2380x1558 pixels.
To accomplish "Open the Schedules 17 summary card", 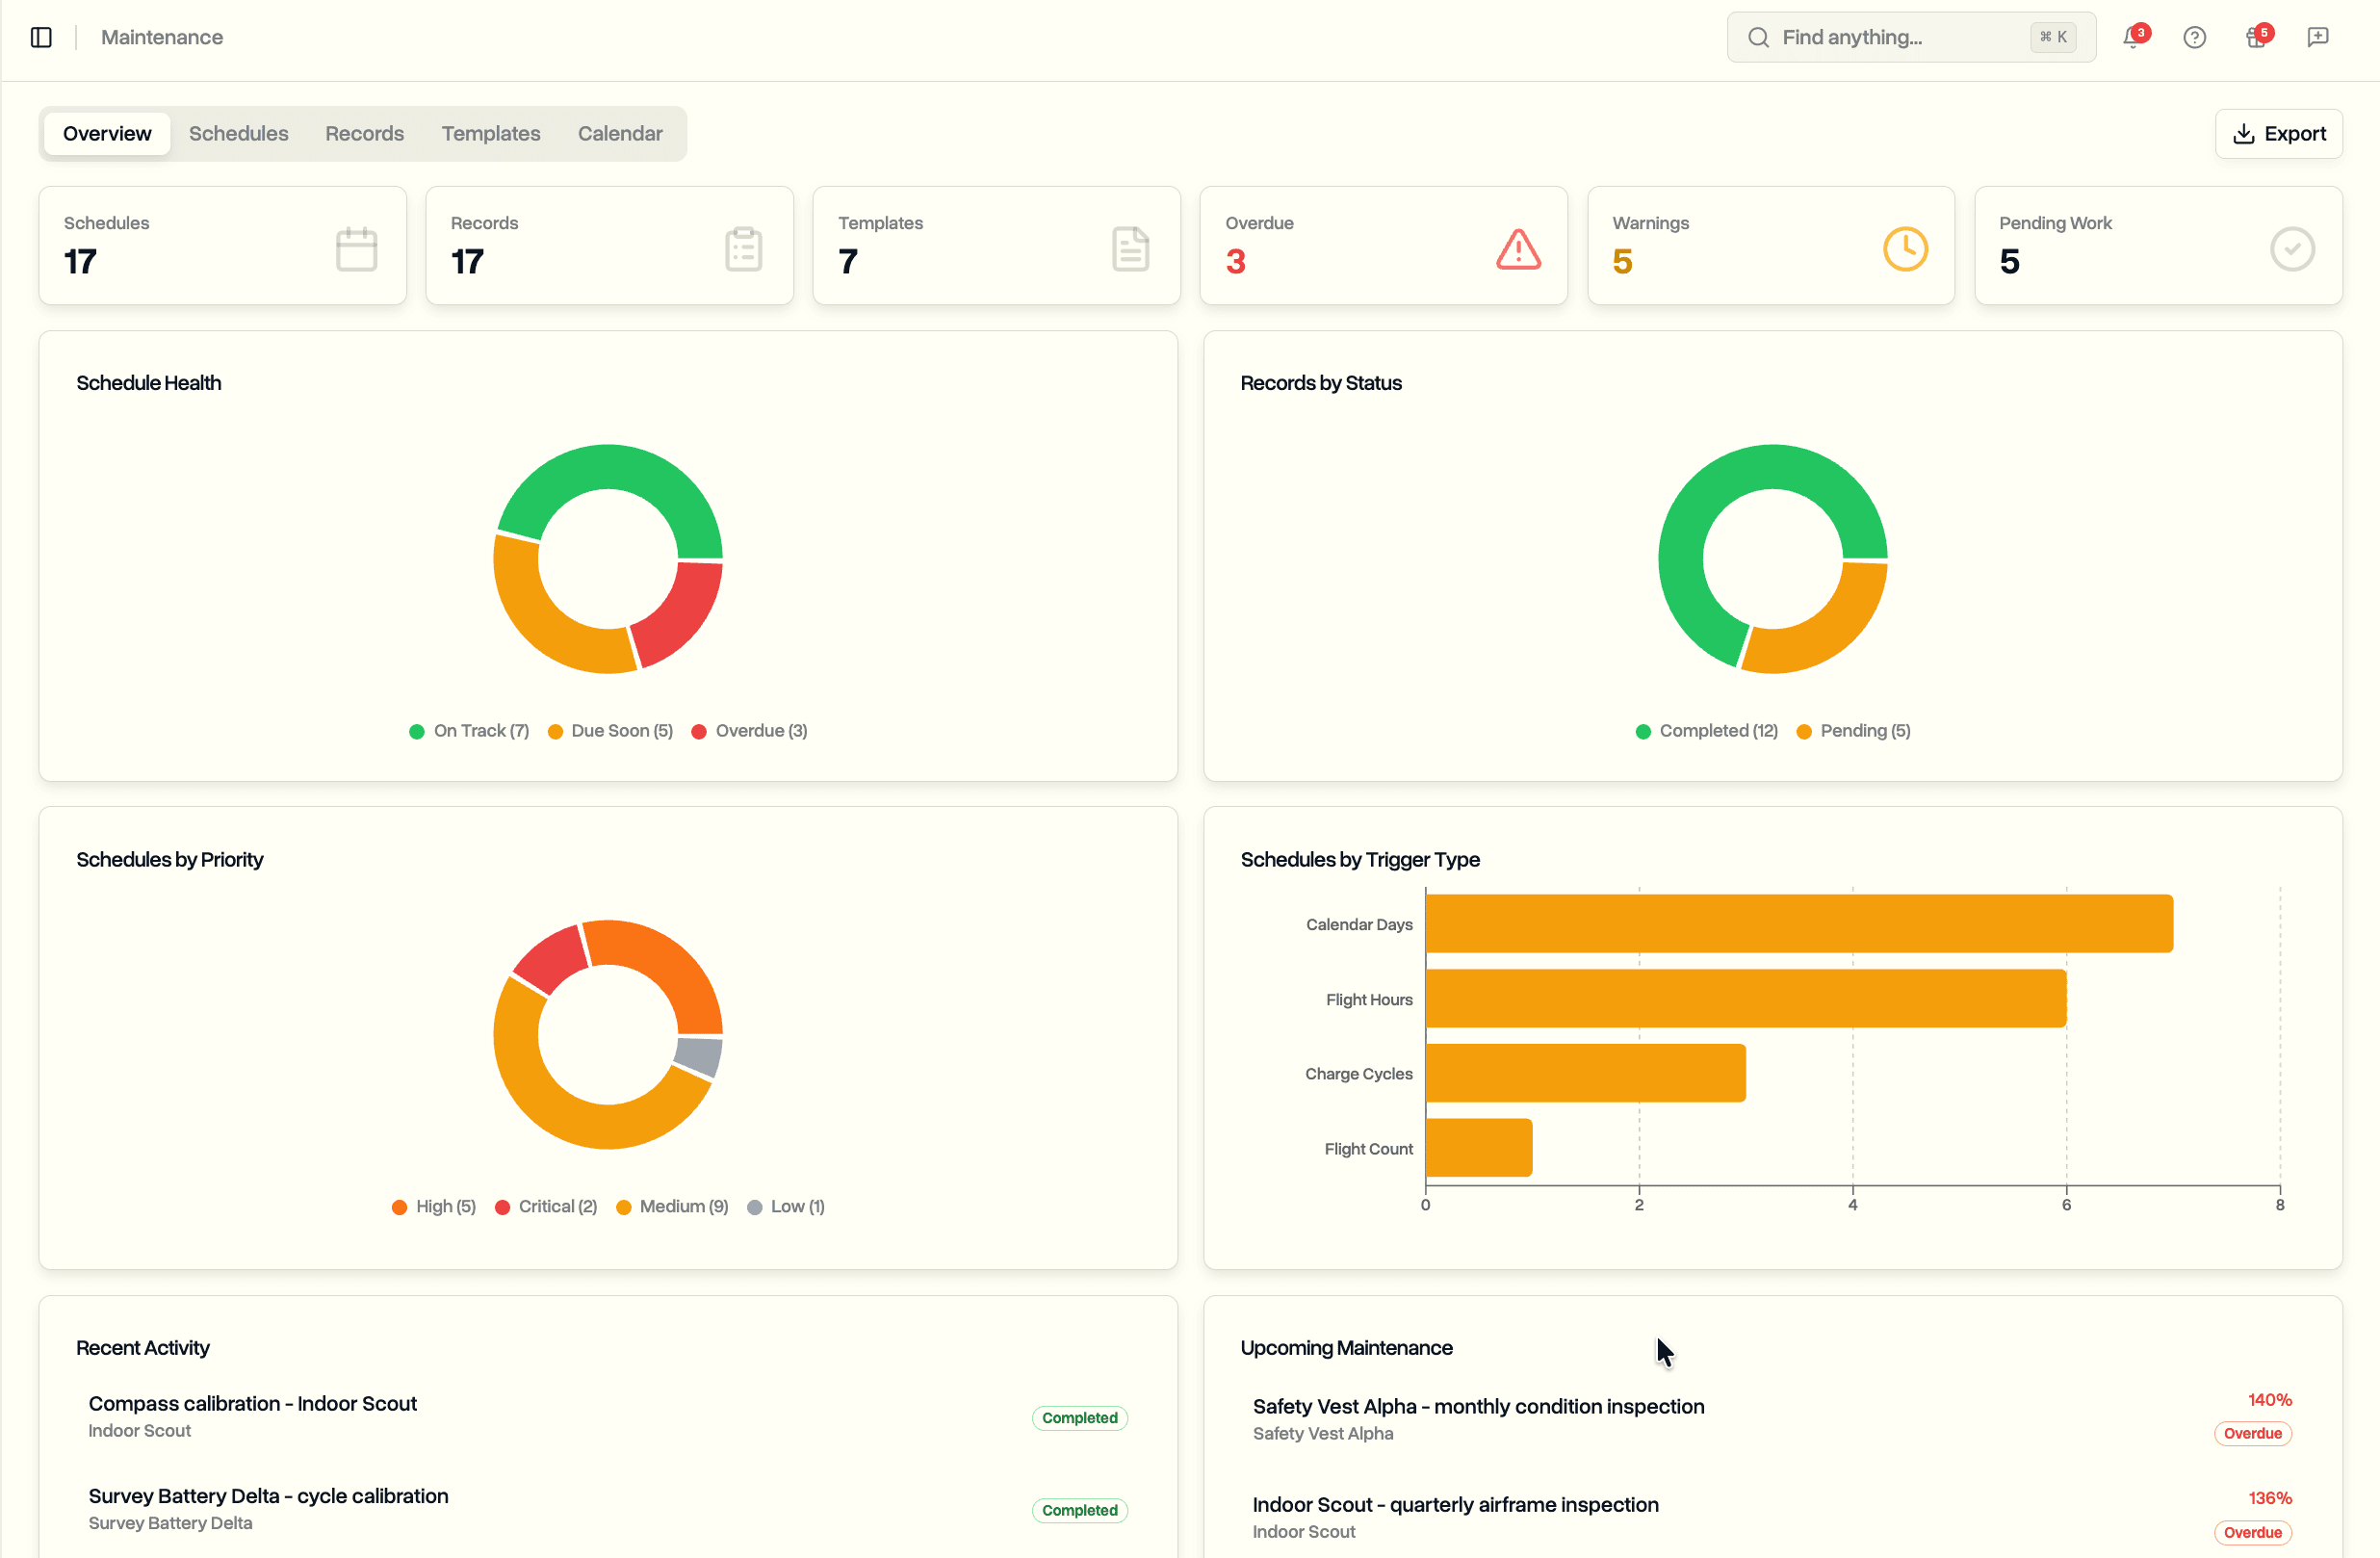I will (x=222, y=245).
